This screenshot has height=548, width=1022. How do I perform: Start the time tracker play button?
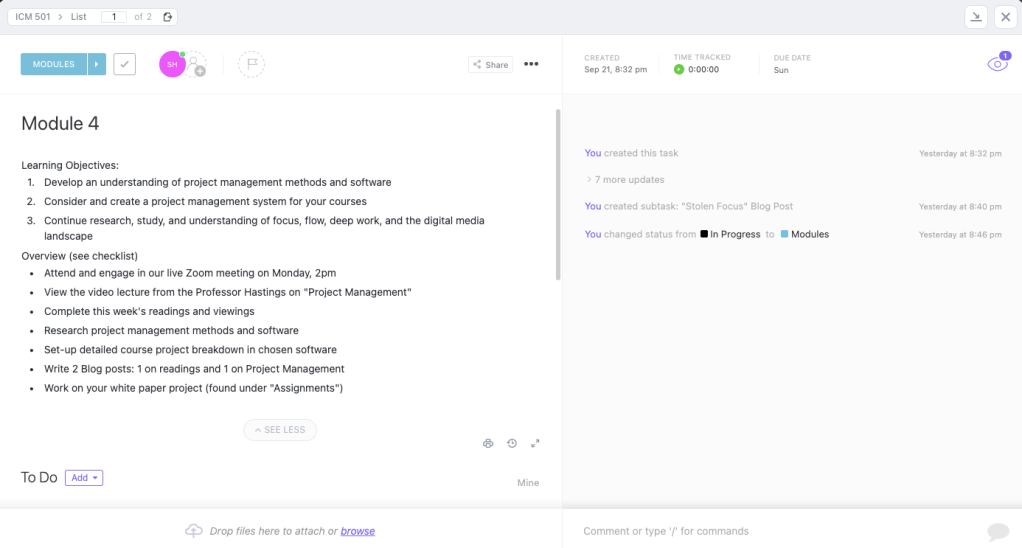coord(679,70)
